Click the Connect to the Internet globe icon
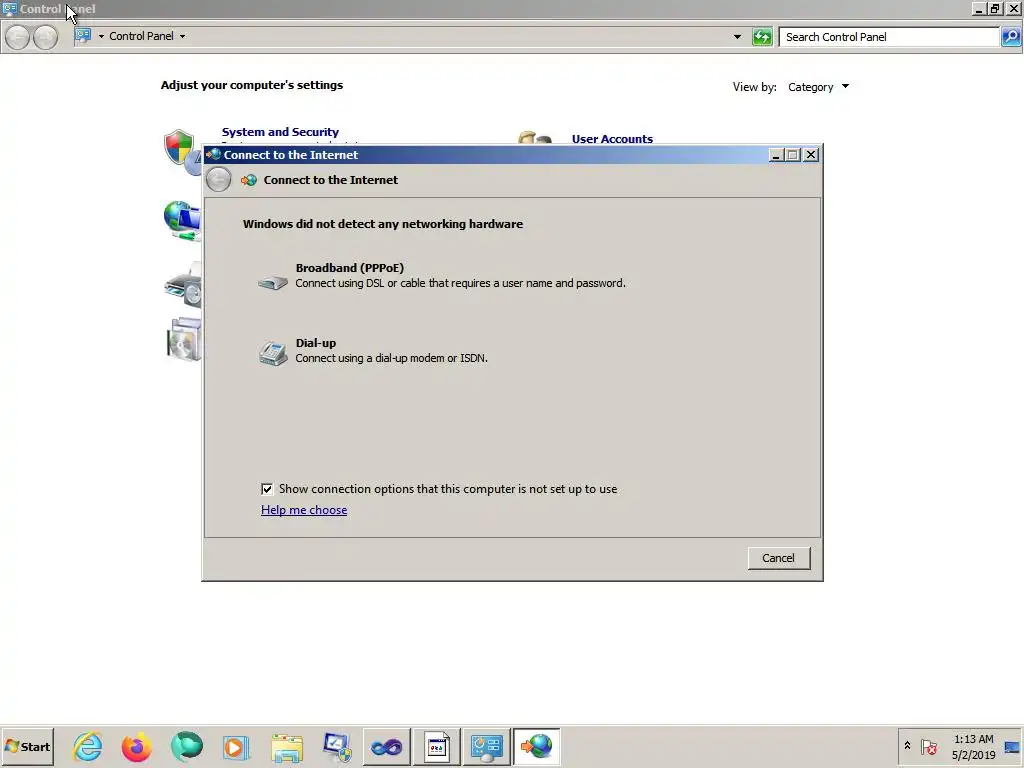This screenshot has height=768, width=1024. [248, 180]
